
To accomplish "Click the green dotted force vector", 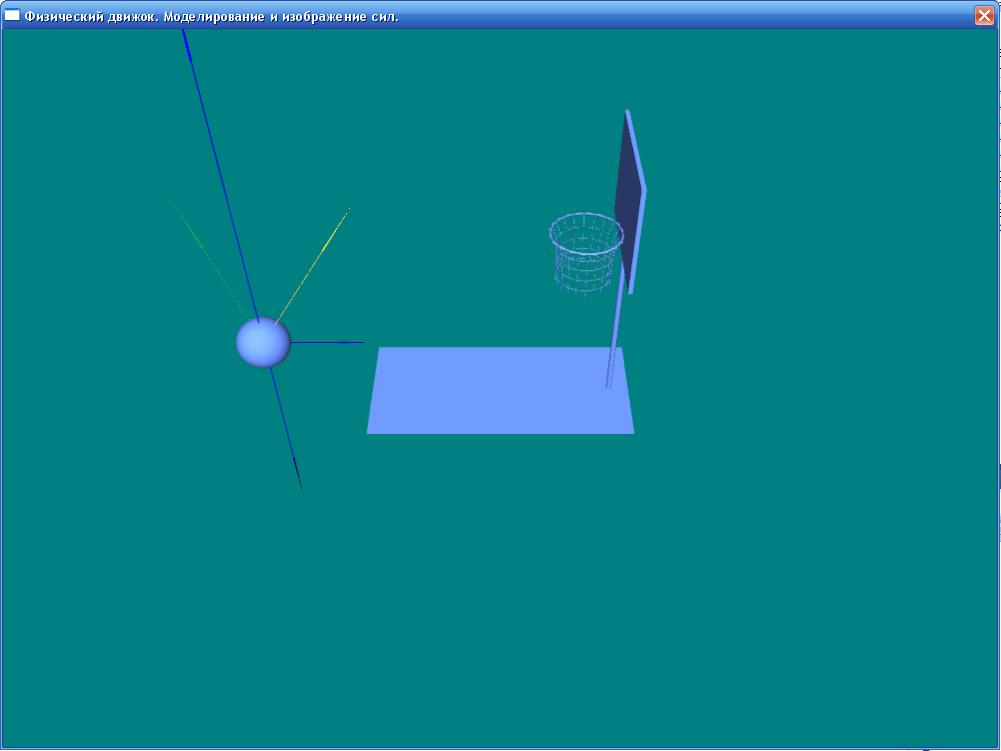I will tap(211, 261).
